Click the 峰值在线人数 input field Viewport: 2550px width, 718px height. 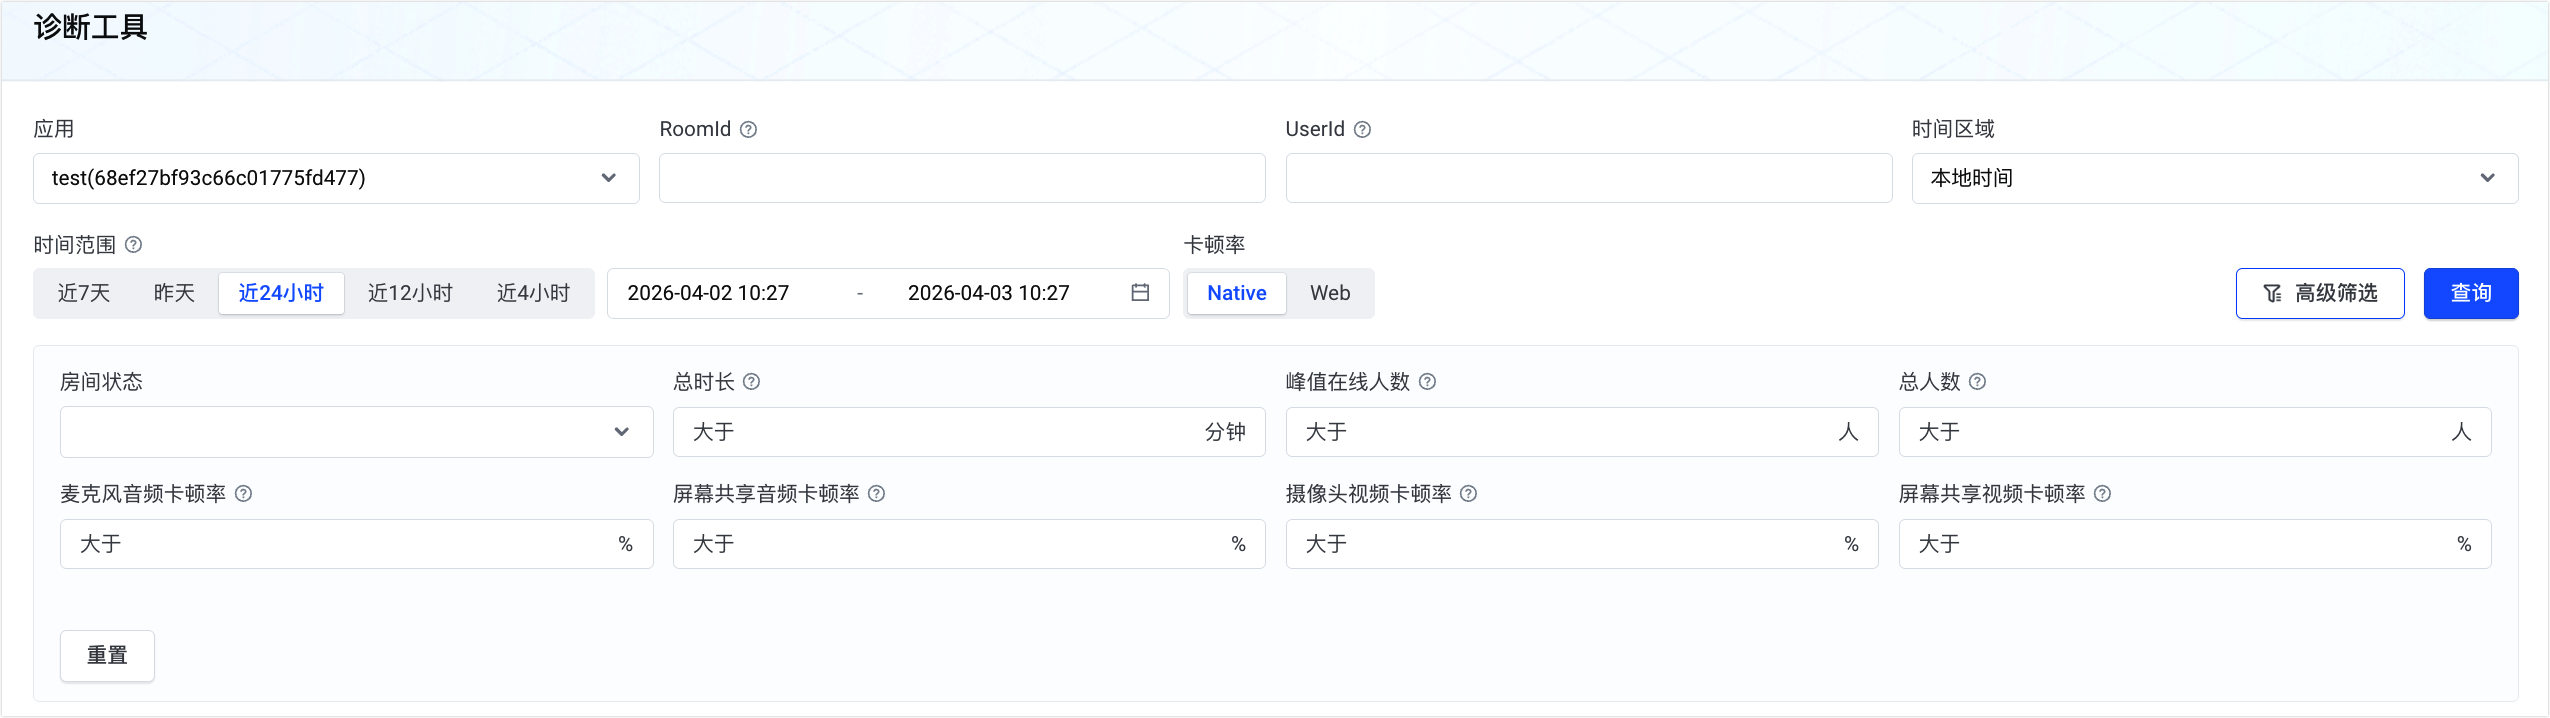(1582, 432)
